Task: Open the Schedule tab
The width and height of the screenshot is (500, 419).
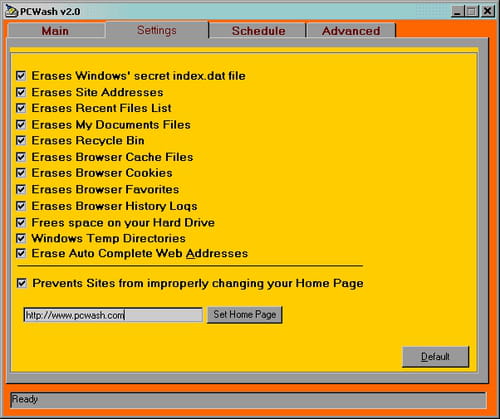Action: coord(258,31)
